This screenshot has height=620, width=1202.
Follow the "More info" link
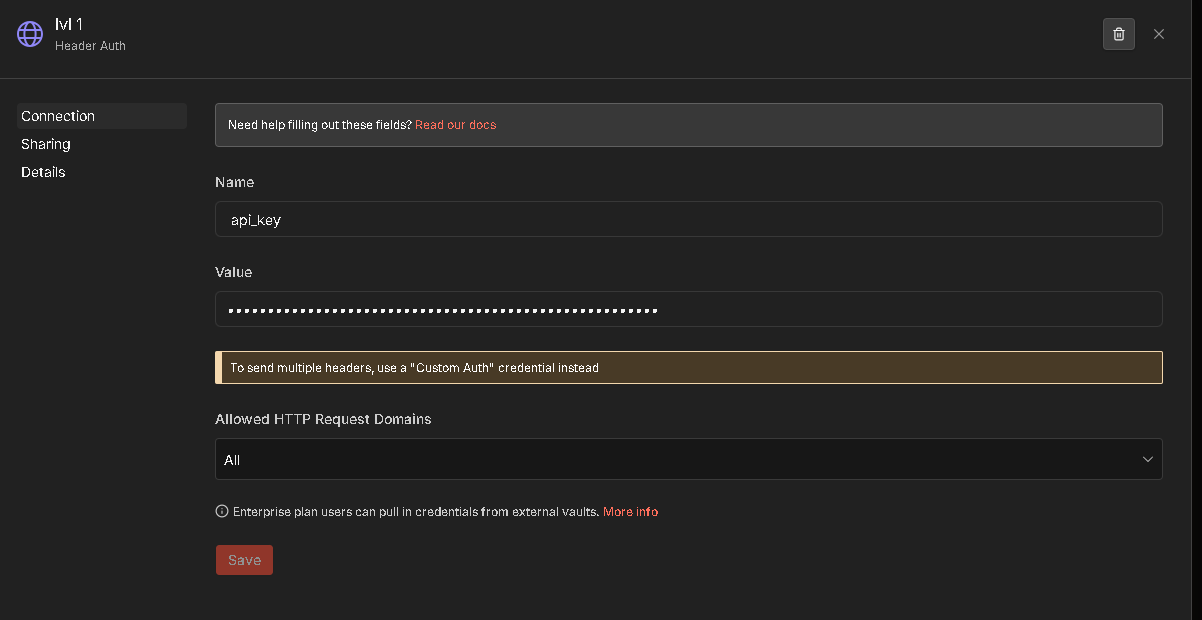point(630,511)
